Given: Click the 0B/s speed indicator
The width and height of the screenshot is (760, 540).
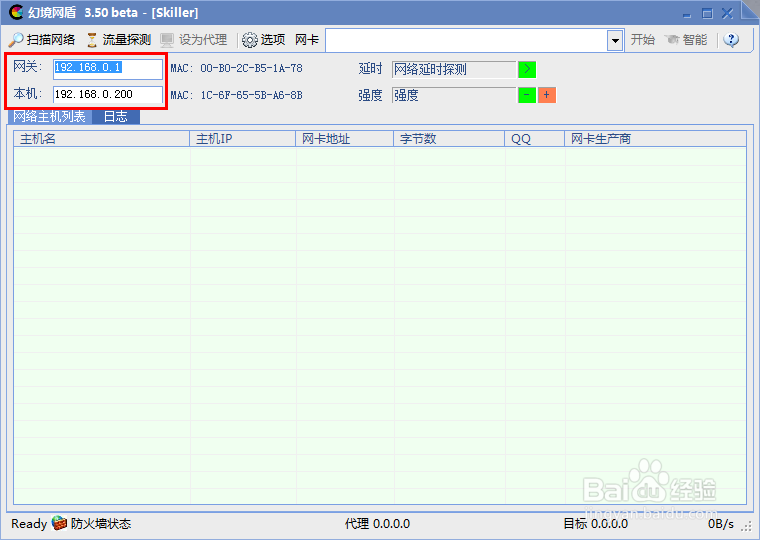Looking at the screenshot, I should pos(720,524).
